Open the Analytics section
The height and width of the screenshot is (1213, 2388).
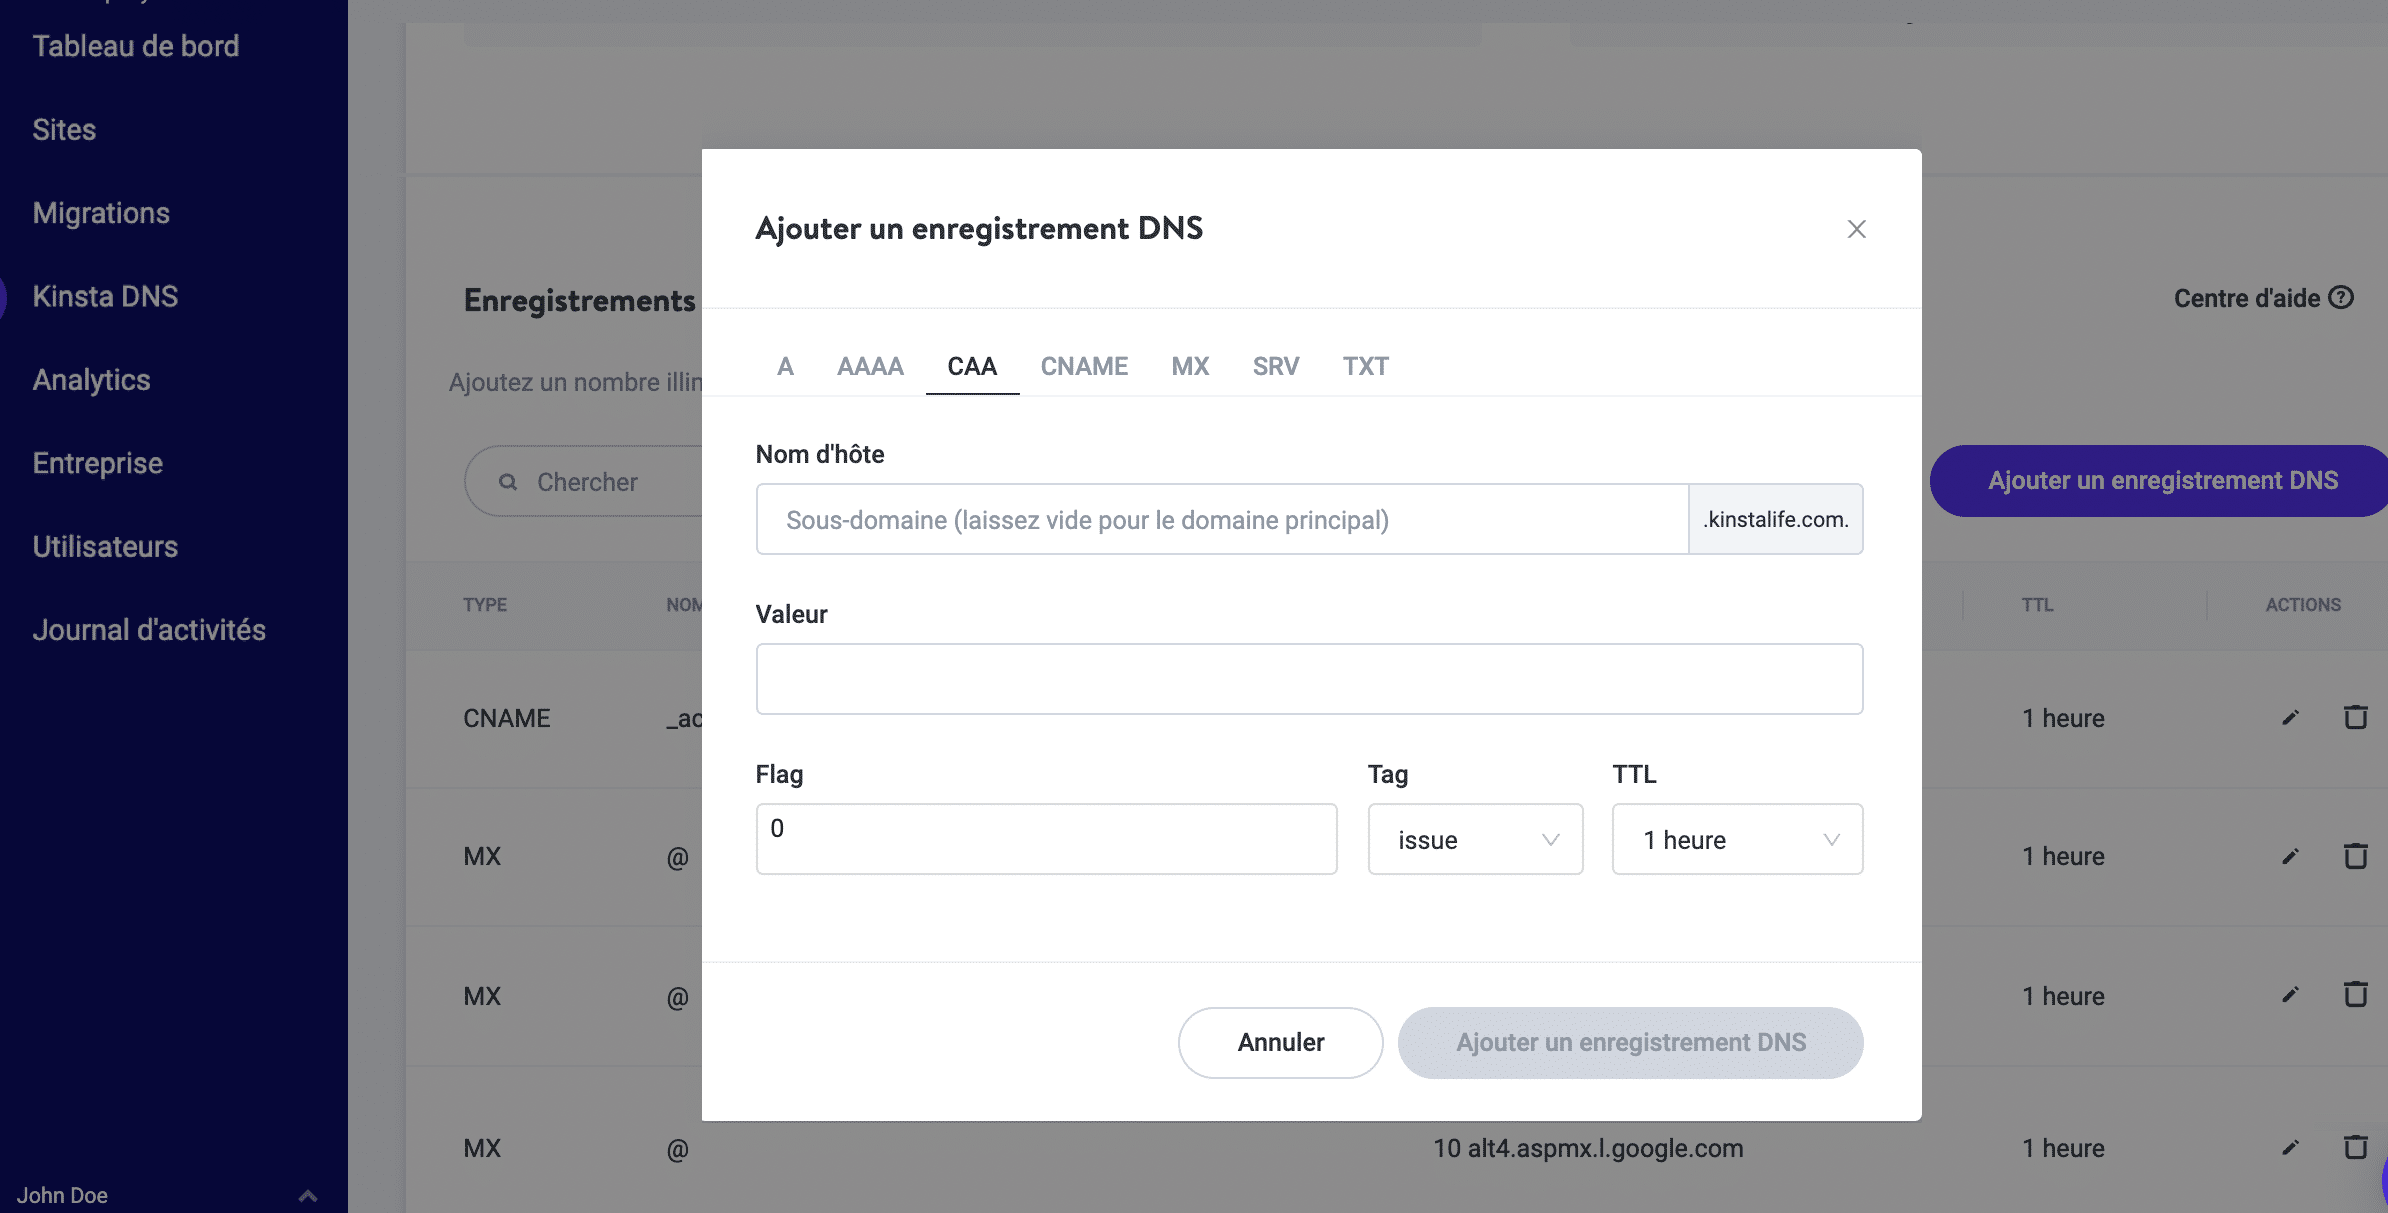(91, 379)
